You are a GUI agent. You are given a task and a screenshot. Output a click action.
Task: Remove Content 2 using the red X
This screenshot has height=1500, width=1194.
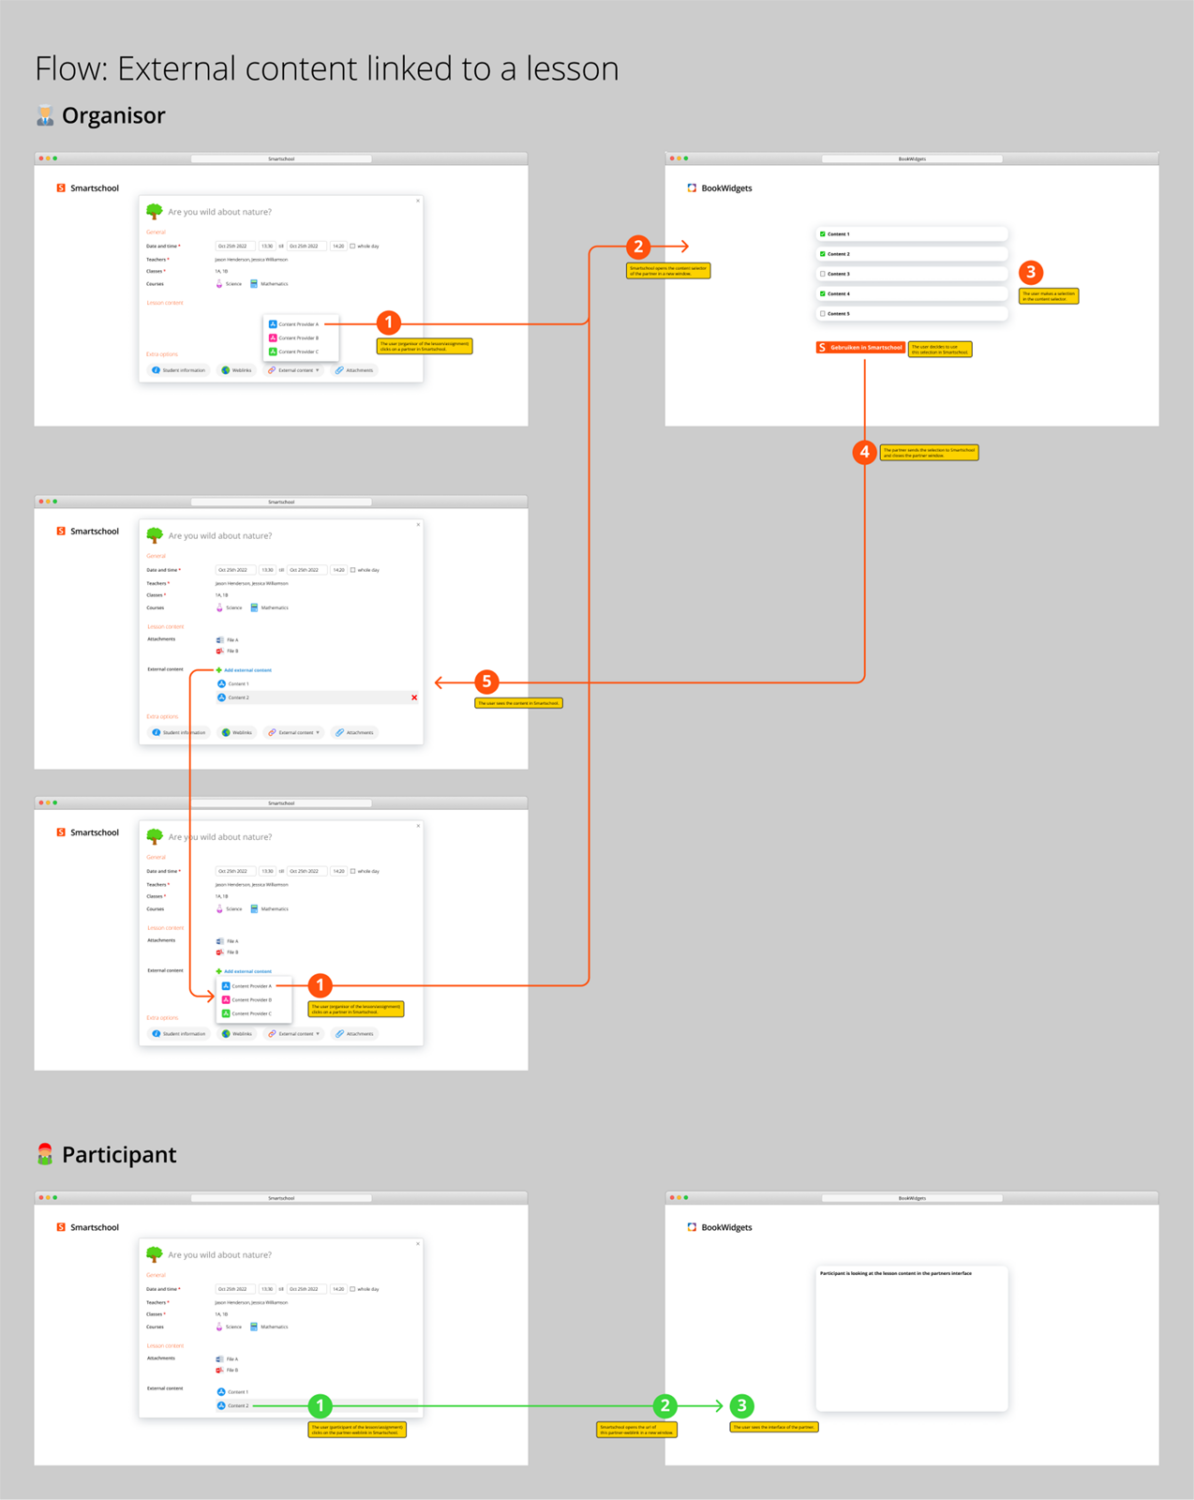click(414, 698)
